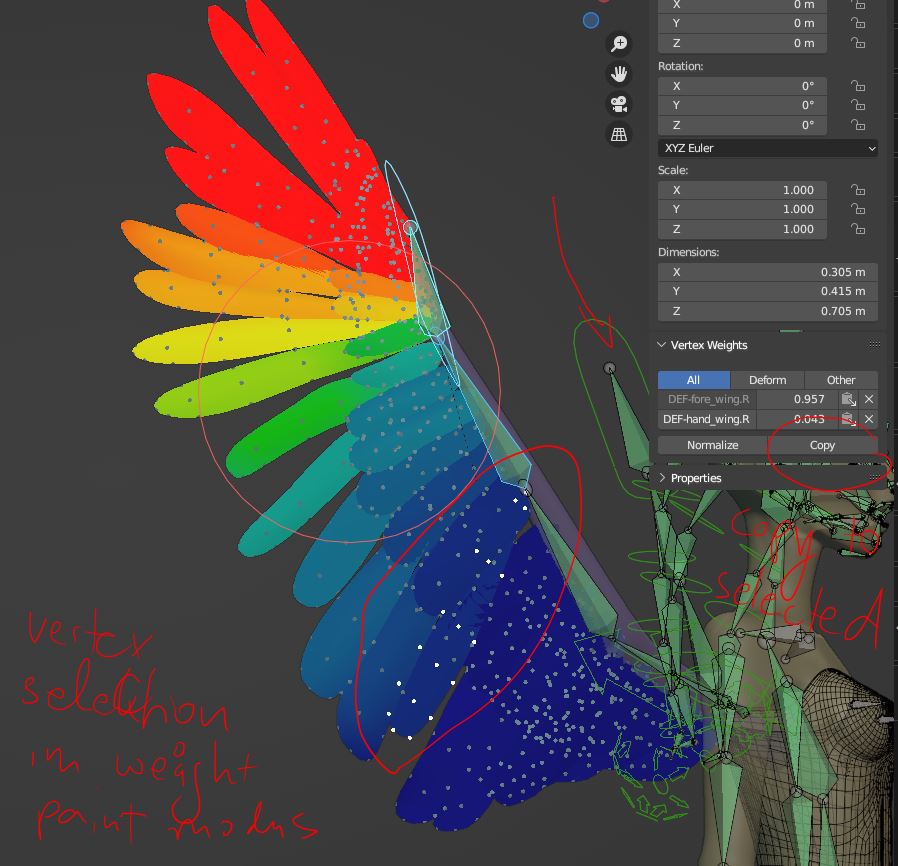
Task: Switch to the Deform weights tab
Action: [767, 380]
